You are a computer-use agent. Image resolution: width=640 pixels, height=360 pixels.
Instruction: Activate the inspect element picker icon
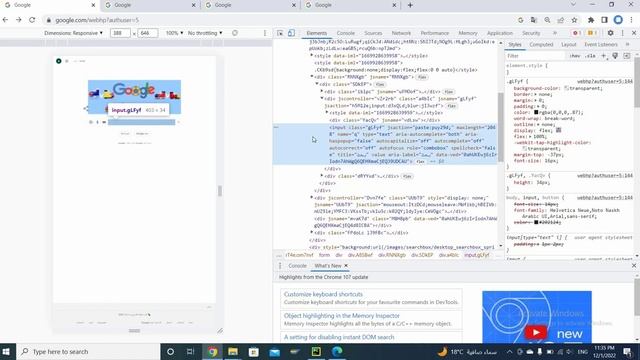click(x=280, y=33)
